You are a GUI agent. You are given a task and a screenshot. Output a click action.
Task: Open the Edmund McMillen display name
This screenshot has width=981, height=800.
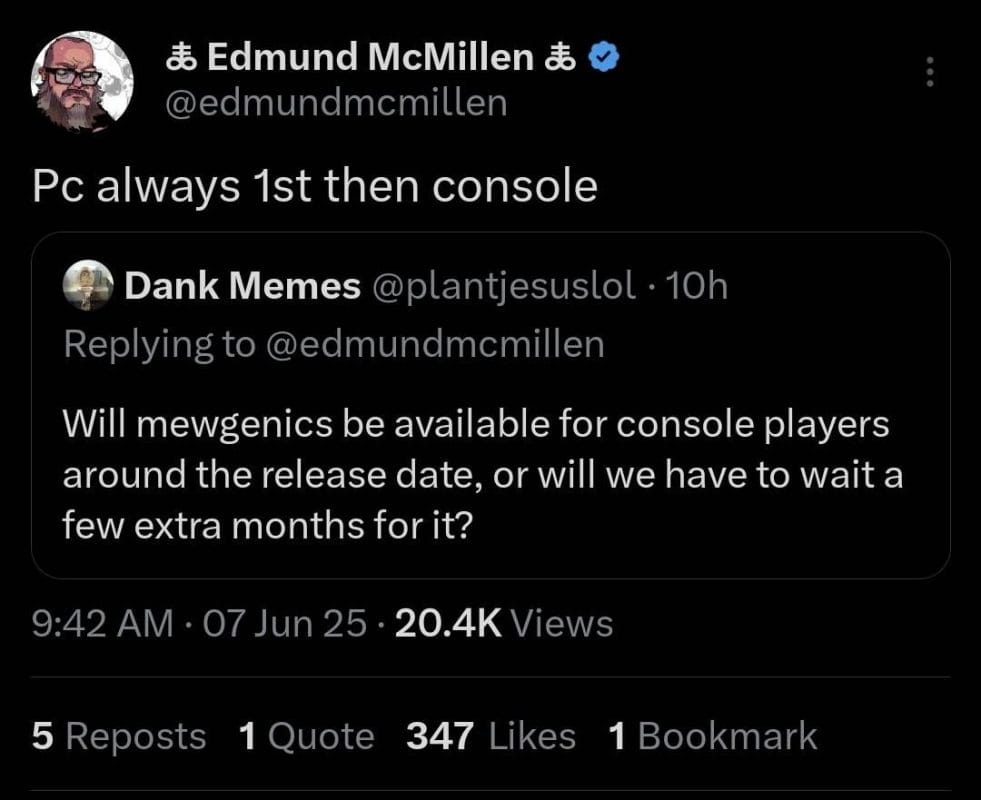click(370, 60)
